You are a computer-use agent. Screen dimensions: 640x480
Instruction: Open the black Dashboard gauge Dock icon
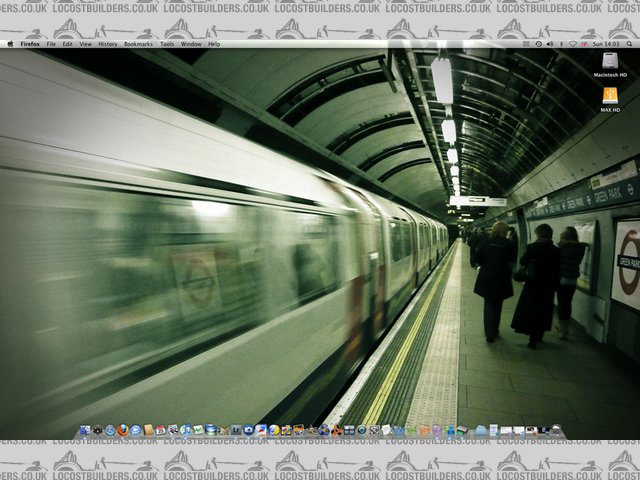tap(98, 430)
